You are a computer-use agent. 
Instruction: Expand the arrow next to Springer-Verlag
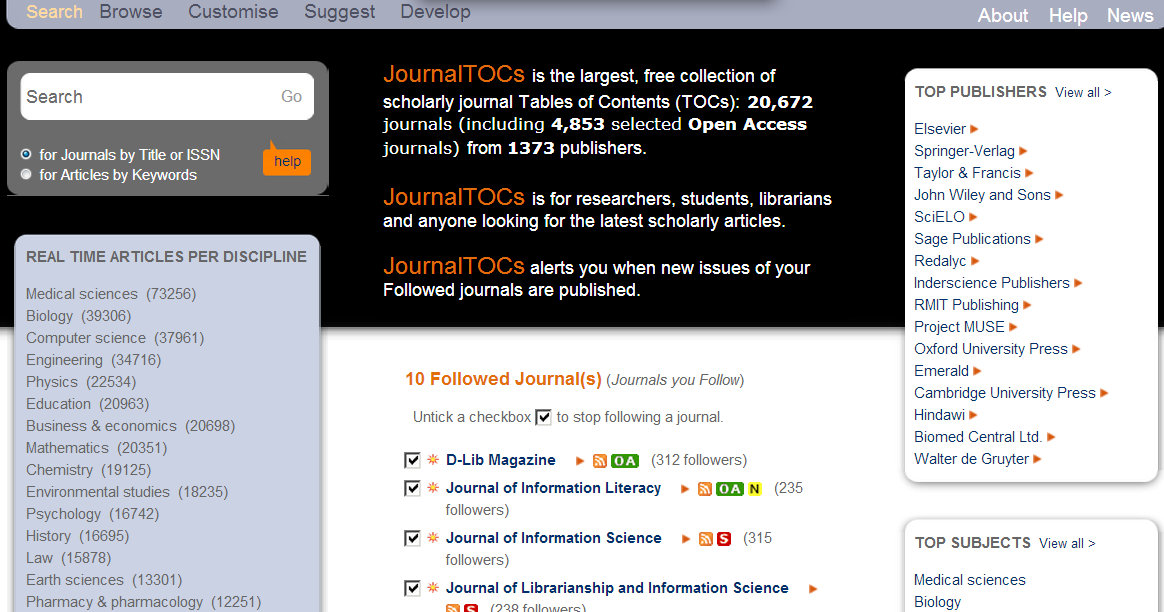click(1023, 152)
